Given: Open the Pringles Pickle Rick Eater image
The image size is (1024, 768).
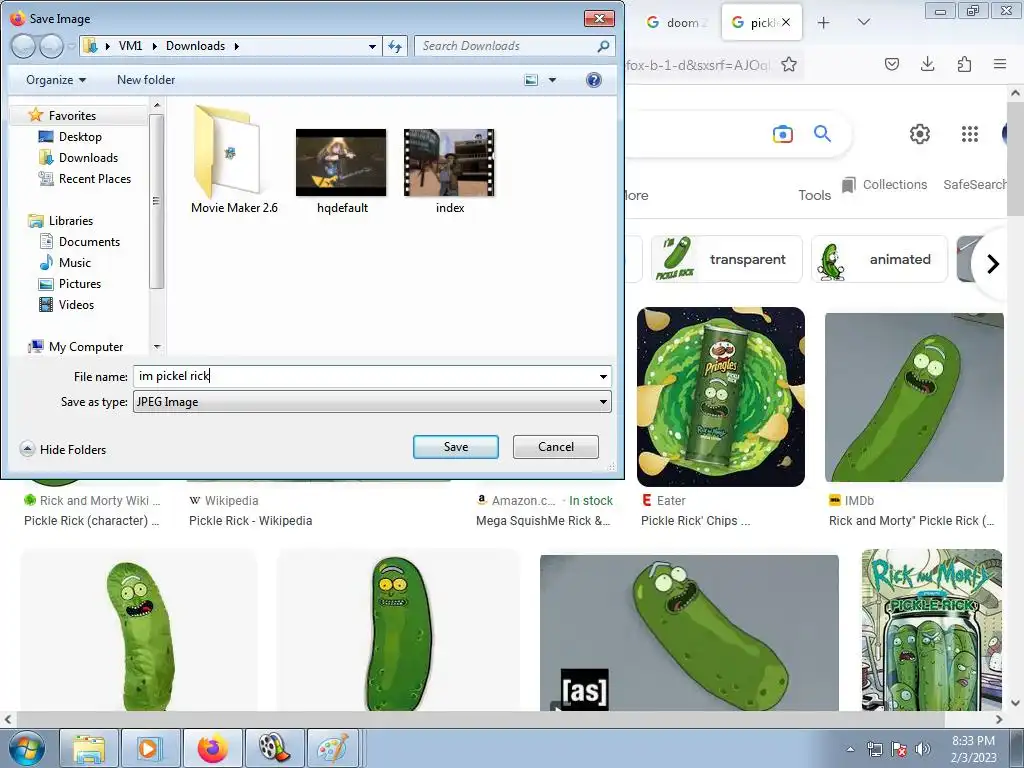Looking at the screenshot, I should point(721,397).
